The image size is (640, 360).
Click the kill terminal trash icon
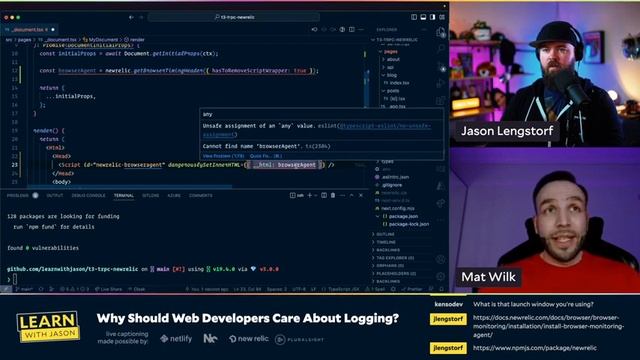[333, 196]
